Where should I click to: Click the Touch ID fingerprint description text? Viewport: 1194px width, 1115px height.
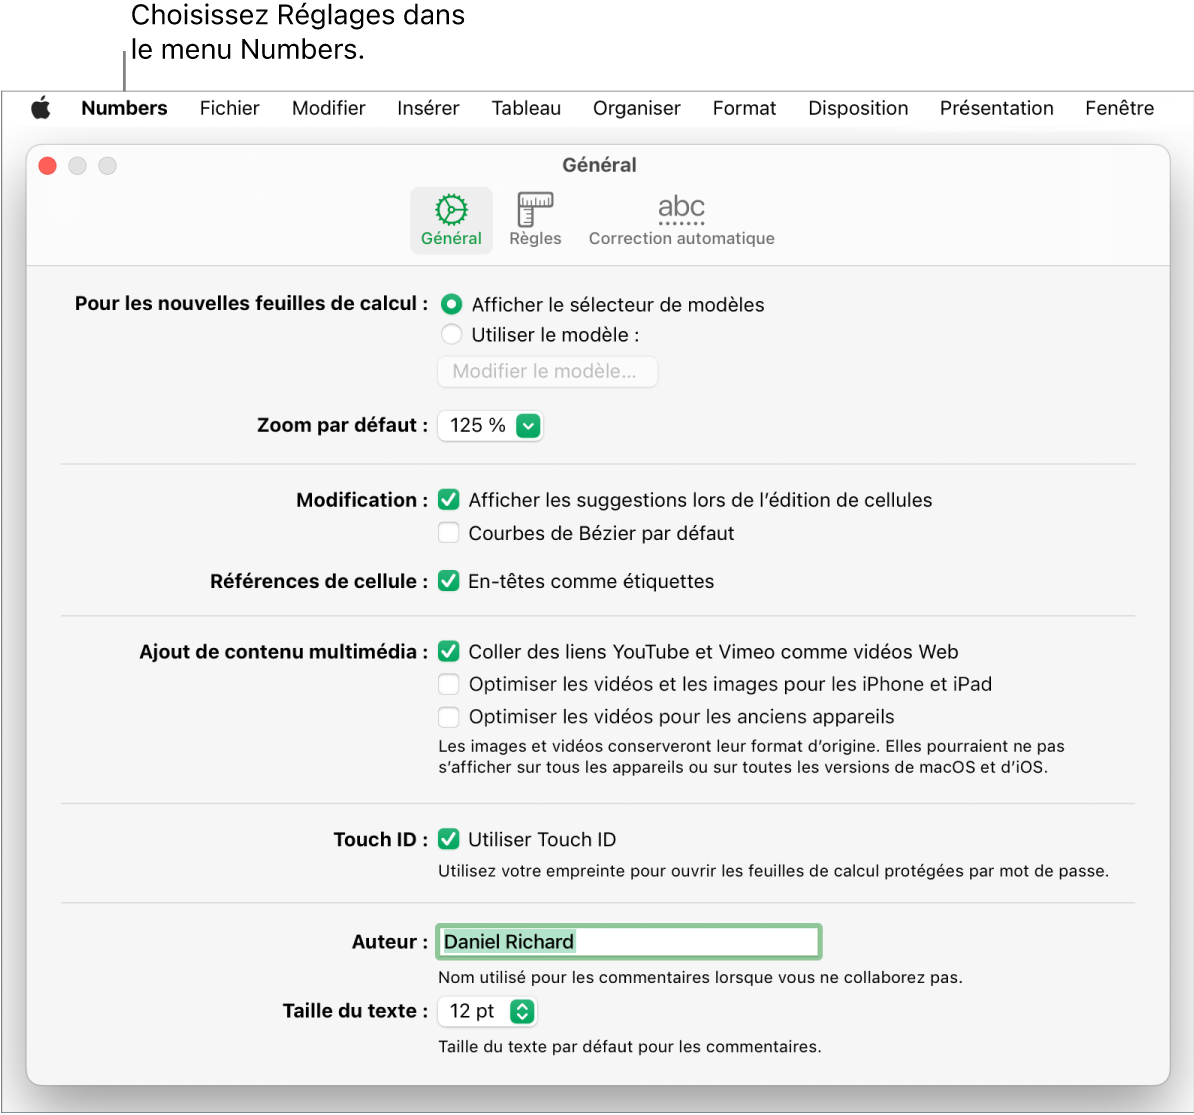click(x=773, y=871)
